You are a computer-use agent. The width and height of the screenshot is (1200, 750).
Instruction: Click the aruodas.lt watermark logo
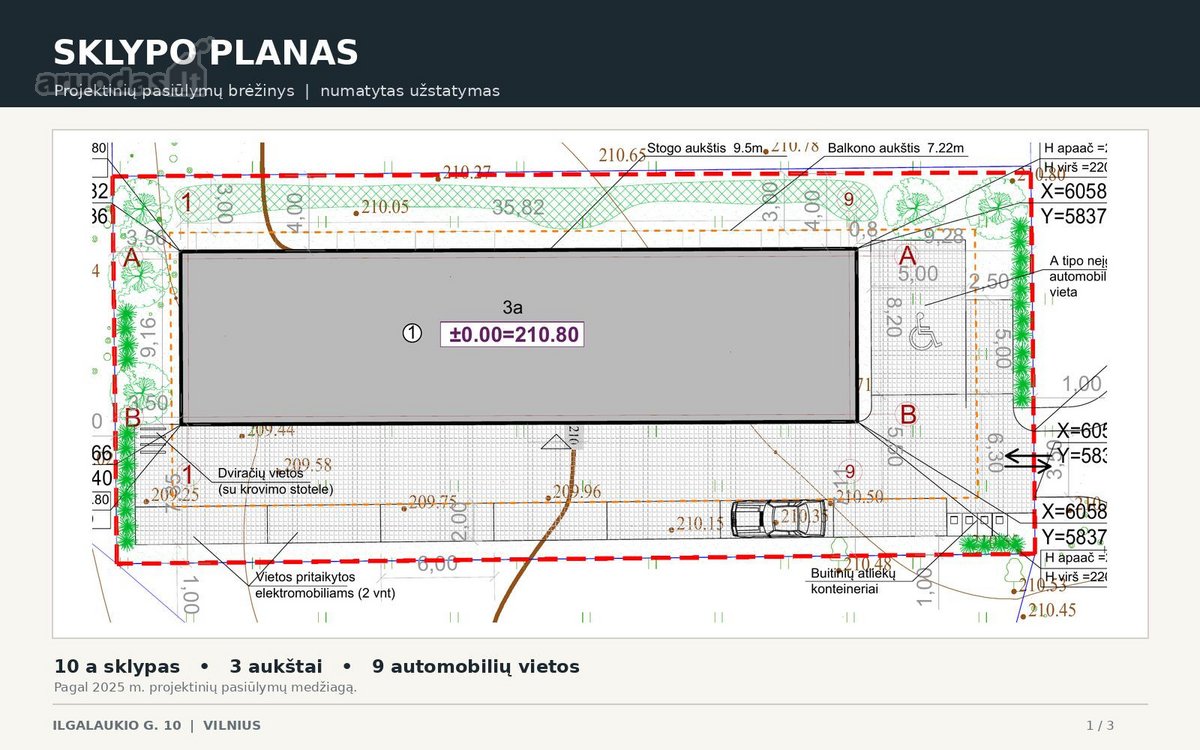pos(122,78)
